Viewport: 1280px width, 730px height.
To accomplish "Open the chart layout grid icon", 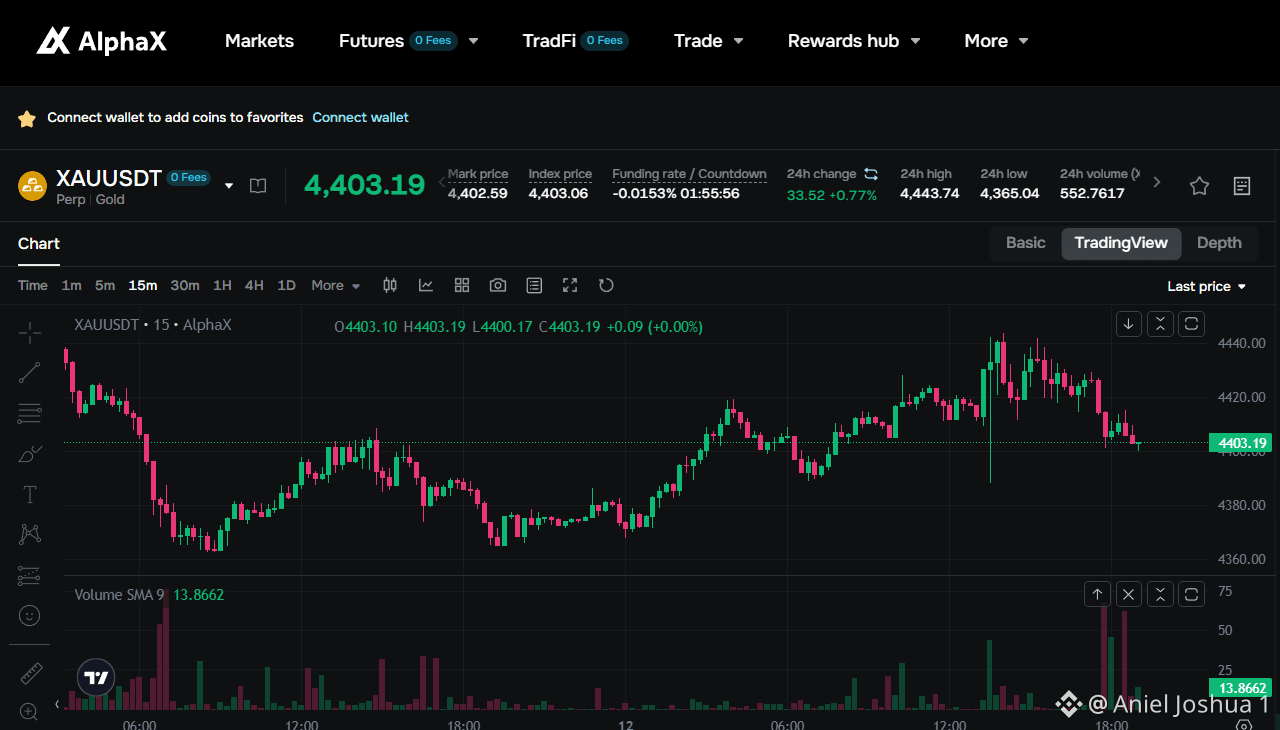I will coord(462,285).
